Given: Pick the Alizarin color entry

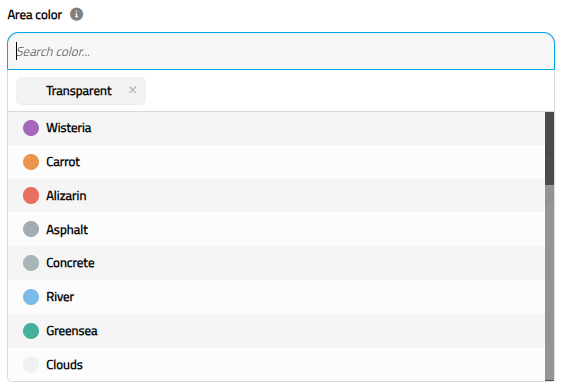Looking at the screenshot, I should point(276,196).
